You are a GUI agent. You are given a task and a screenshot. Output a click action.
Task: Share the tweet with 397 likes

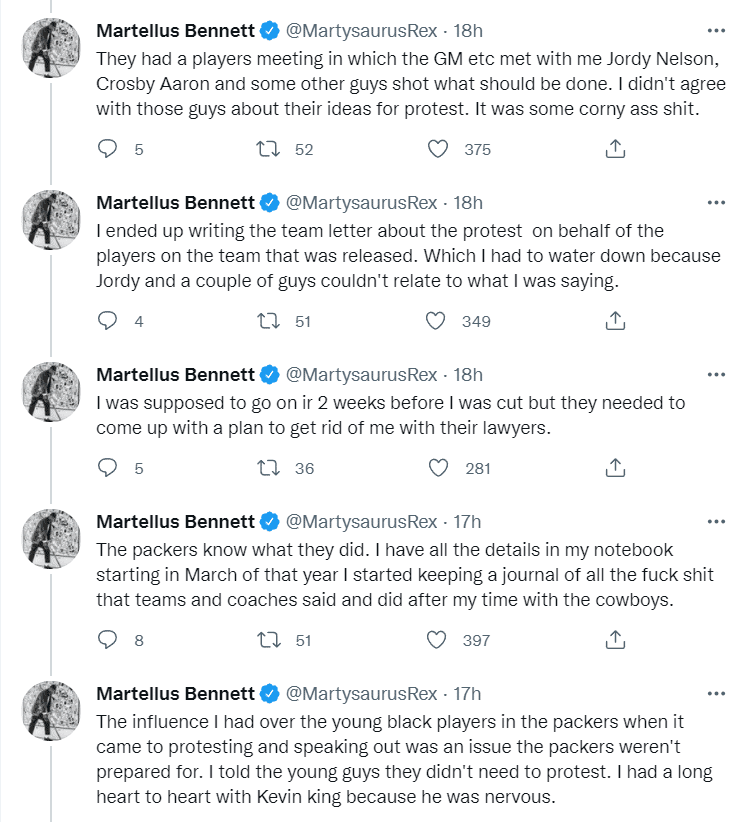pos(616,639)
